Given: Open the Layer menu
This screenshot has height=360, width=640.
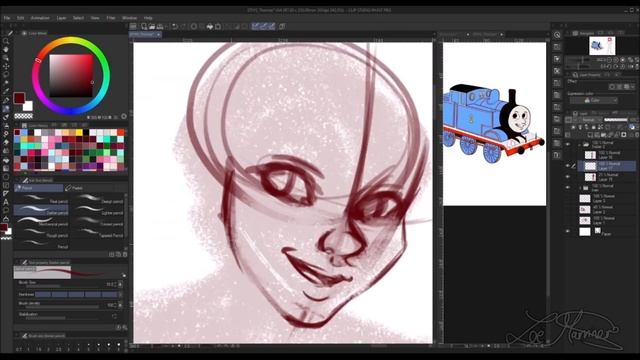Looking at the screenshot, I should pos(61,18).
